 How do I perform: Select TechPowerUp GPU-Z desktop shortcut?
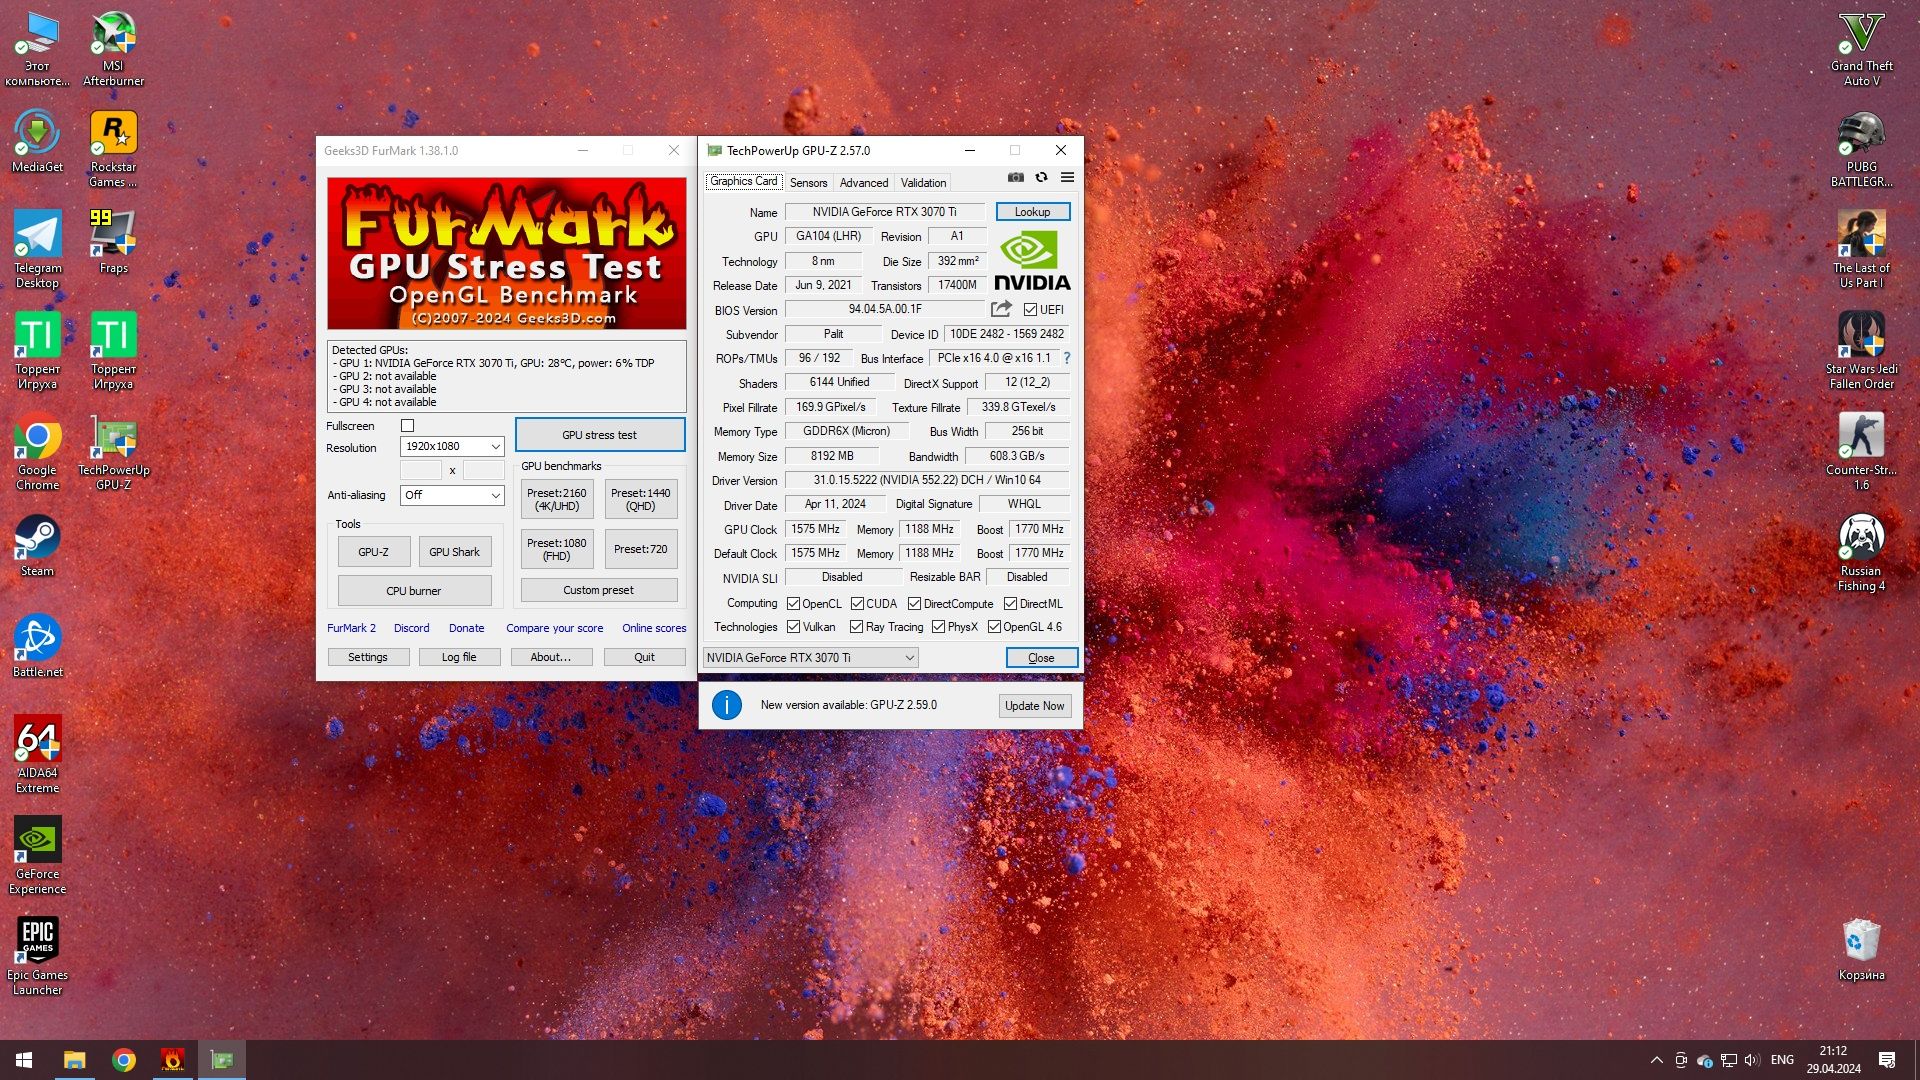click(114, 451)
